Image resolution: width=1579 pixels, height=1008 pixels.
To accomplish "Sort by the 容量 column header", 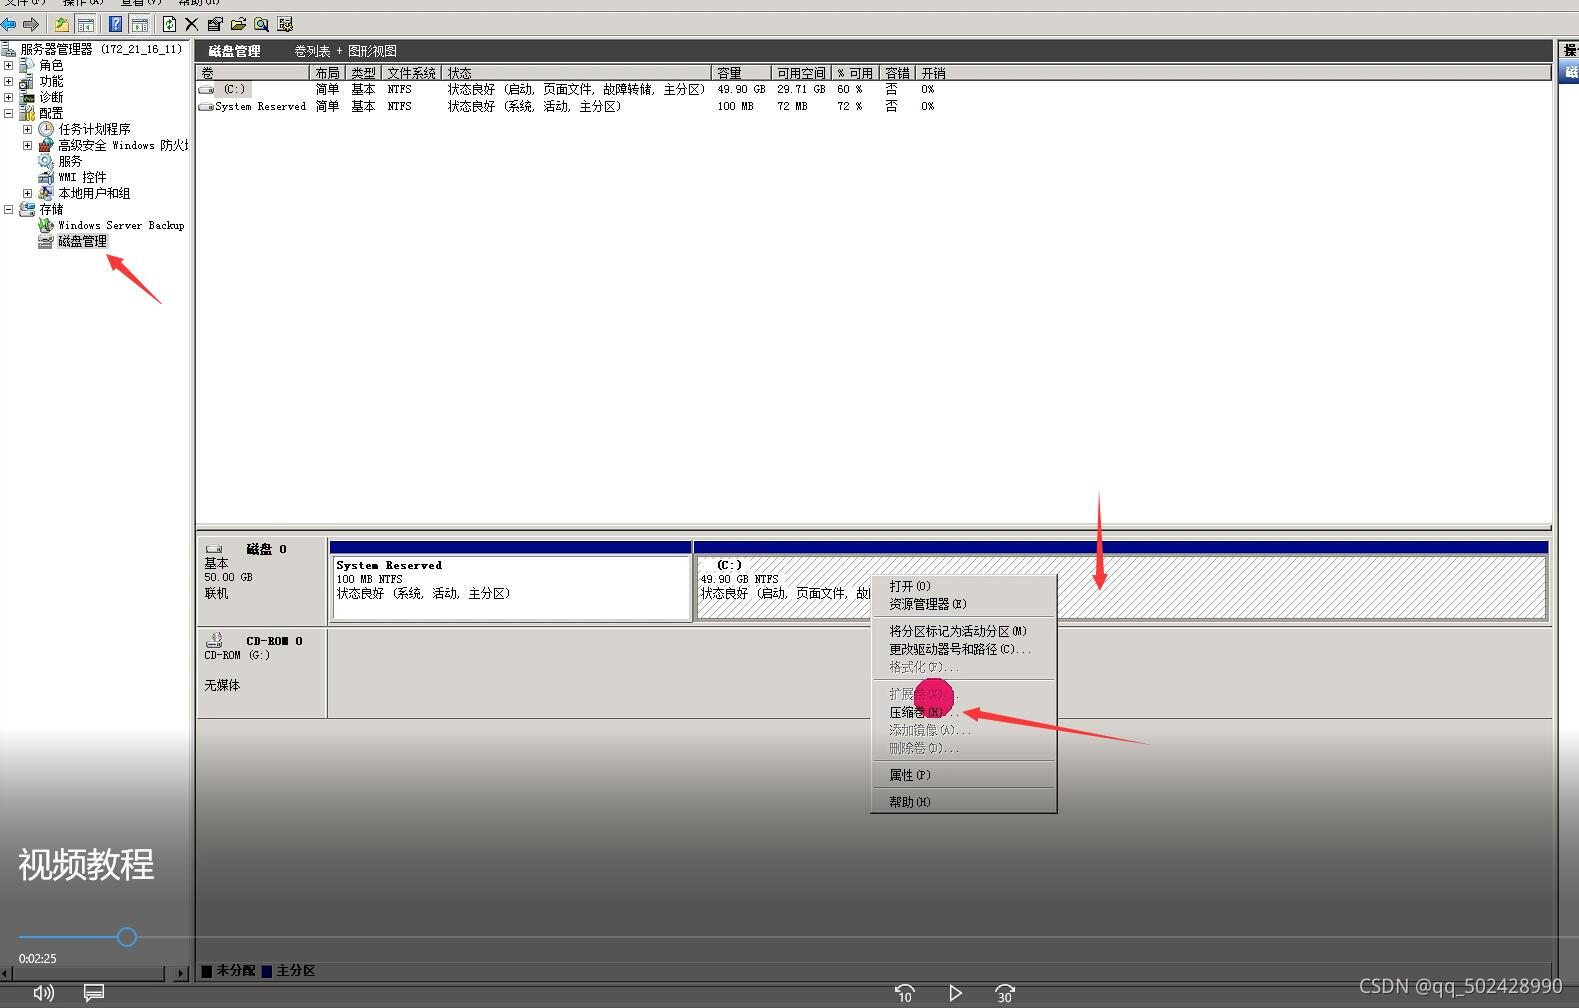I will pos(742,73).
